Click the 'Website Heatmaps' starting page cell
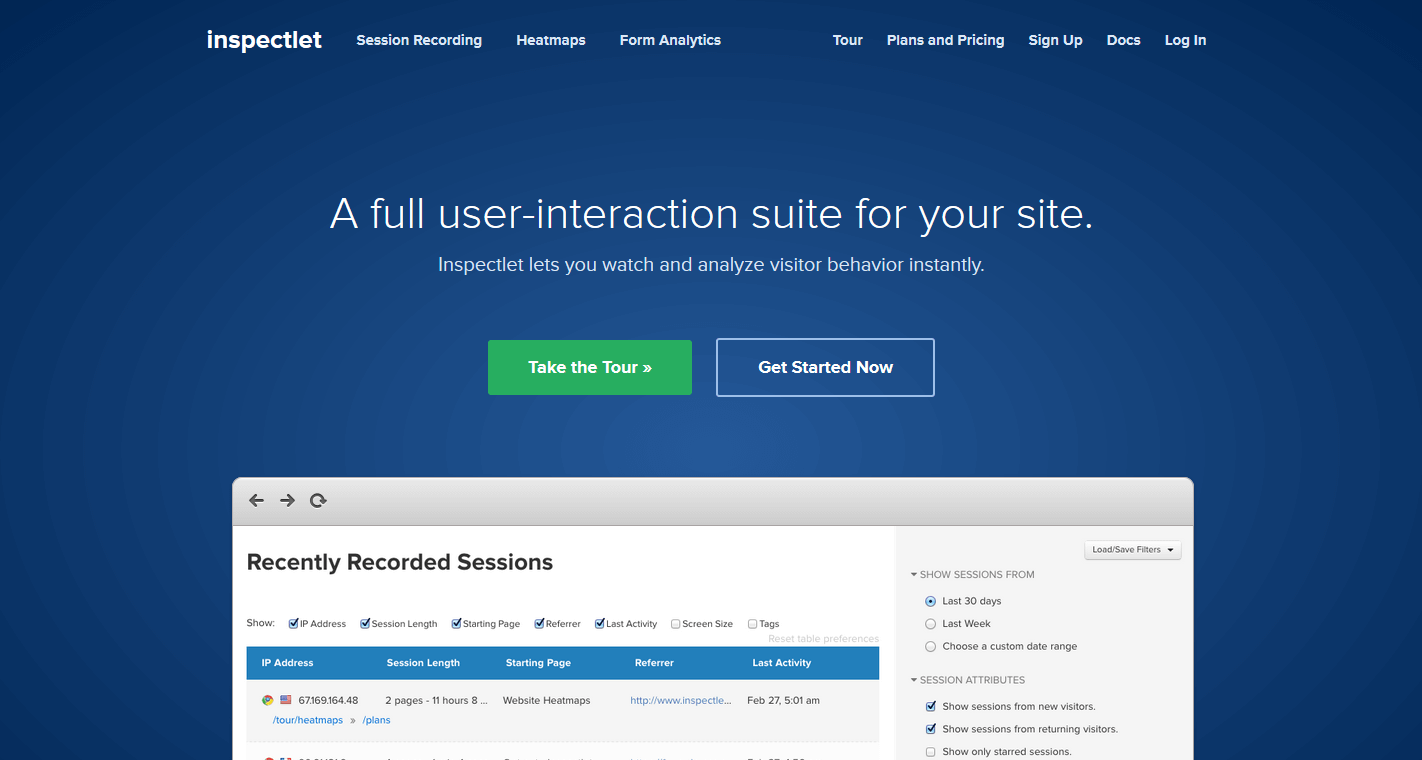 coord(547,701)
